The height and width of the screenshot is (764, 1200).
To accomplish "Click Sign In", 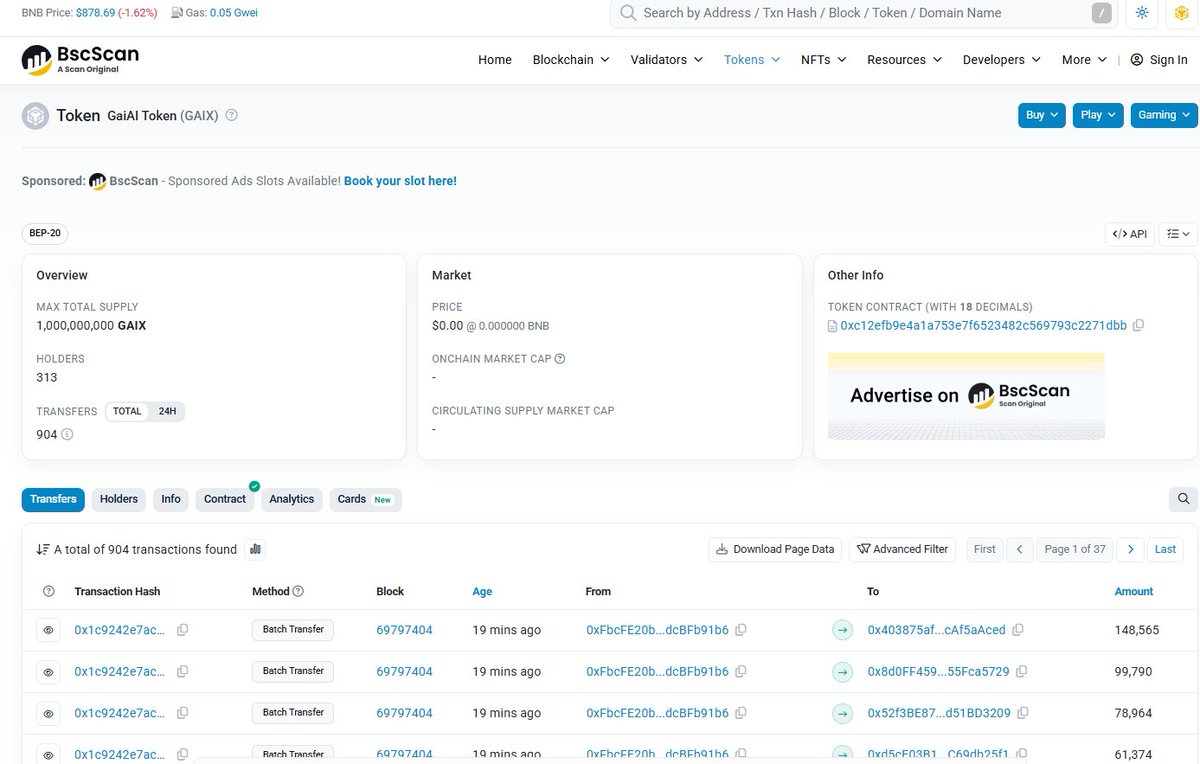I will (x=1159, y=60).
